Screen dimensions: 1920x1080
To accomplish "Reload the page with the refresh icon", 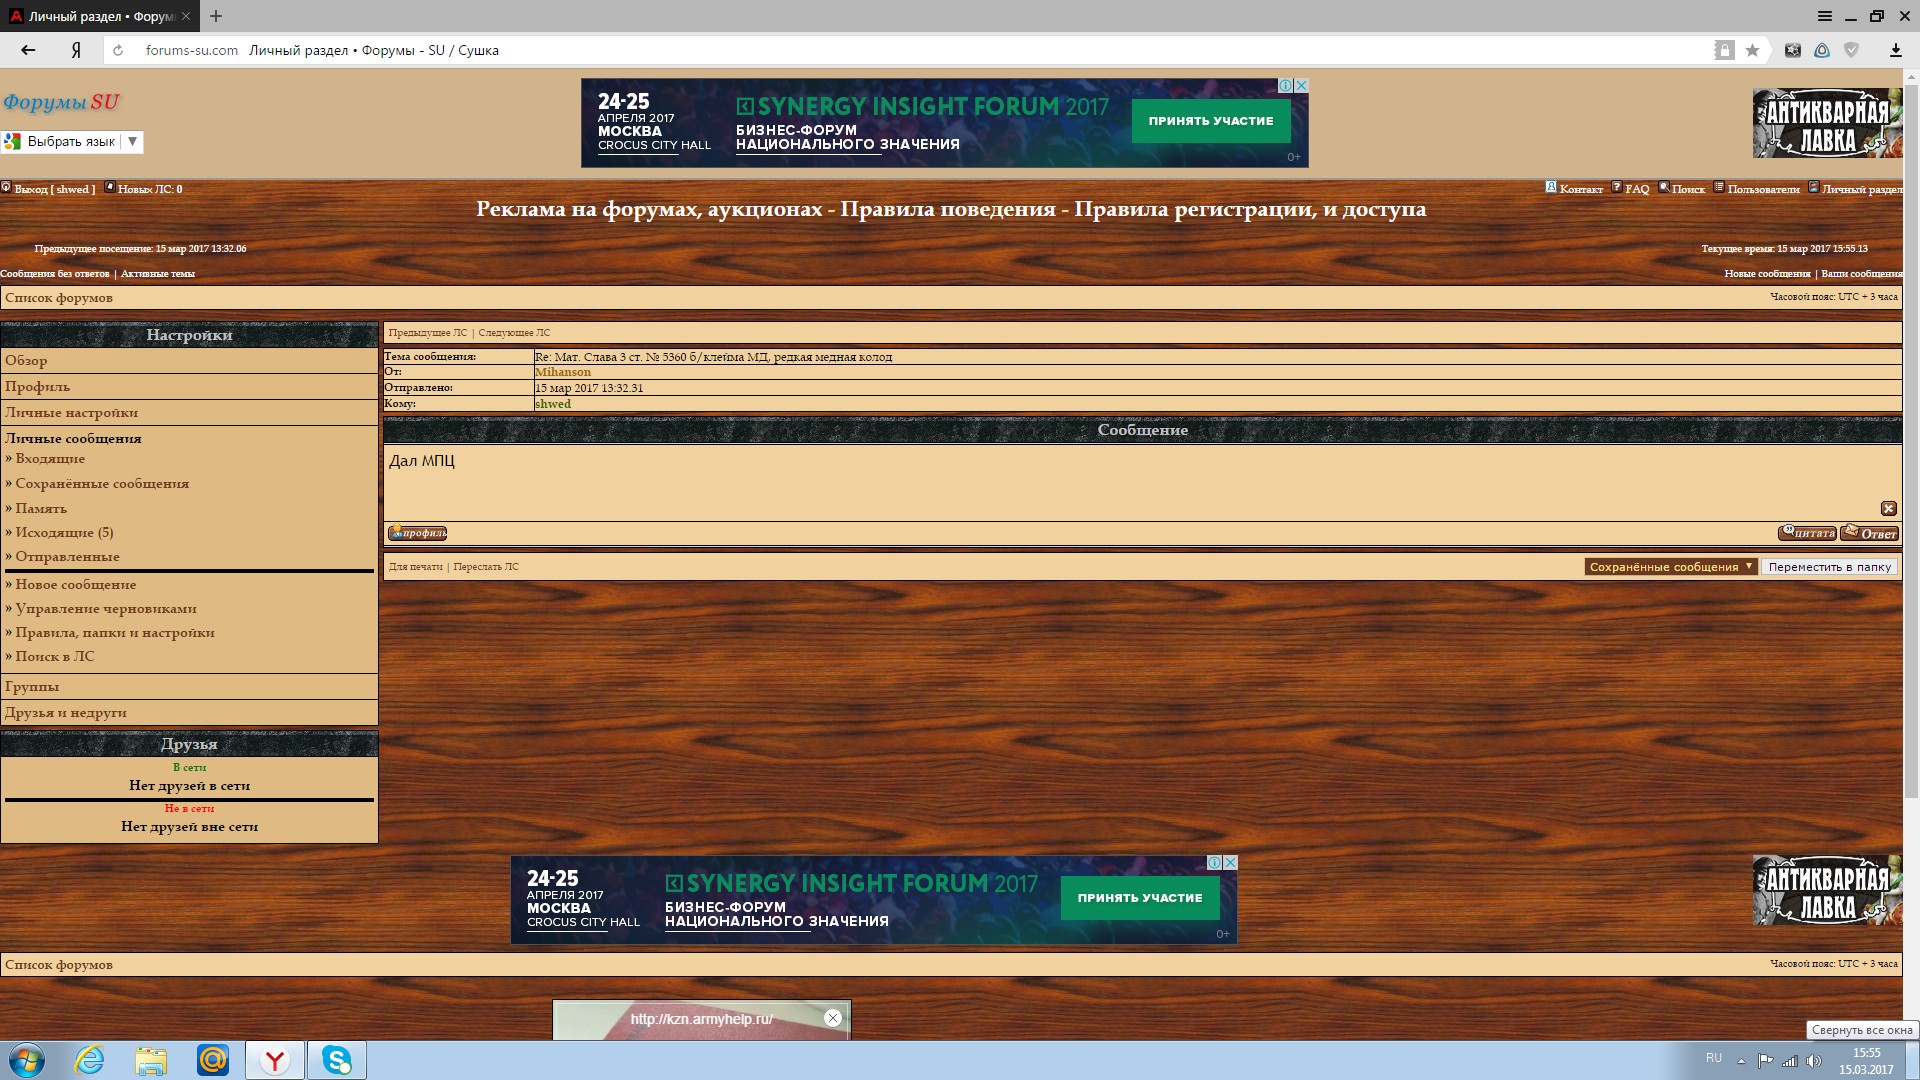I will point(118,50).
